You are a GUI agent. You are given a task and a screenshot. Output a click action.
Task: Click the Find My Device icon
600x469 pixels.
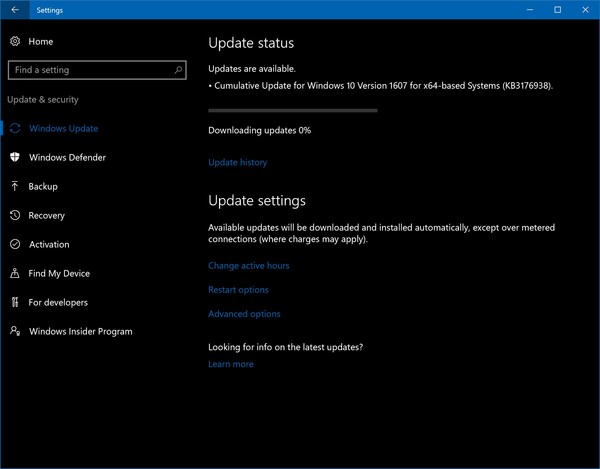15,273
